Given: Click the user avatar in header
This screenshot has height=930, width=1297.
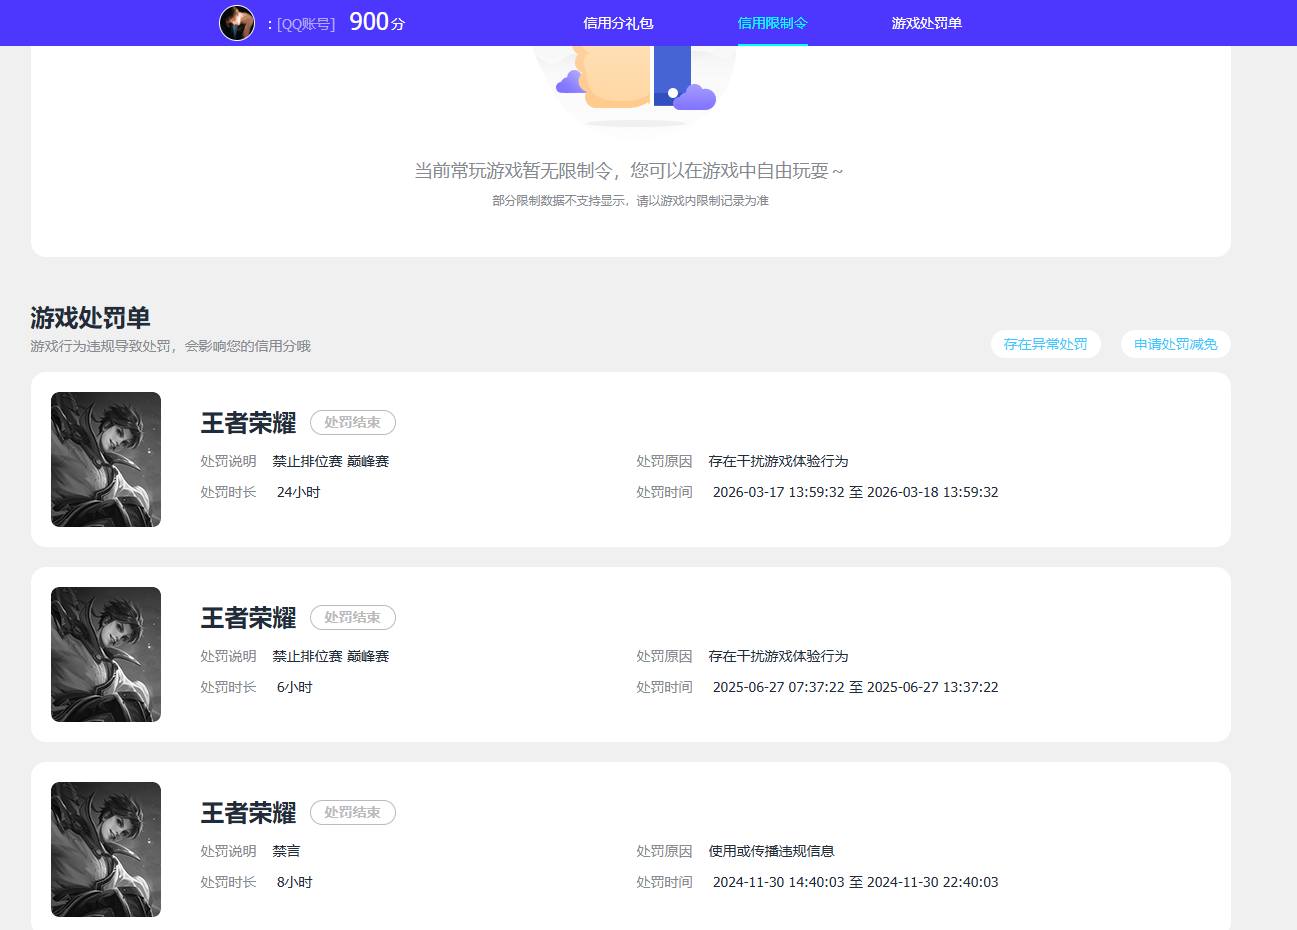Looking at the screenshot, I should [237, 22].
